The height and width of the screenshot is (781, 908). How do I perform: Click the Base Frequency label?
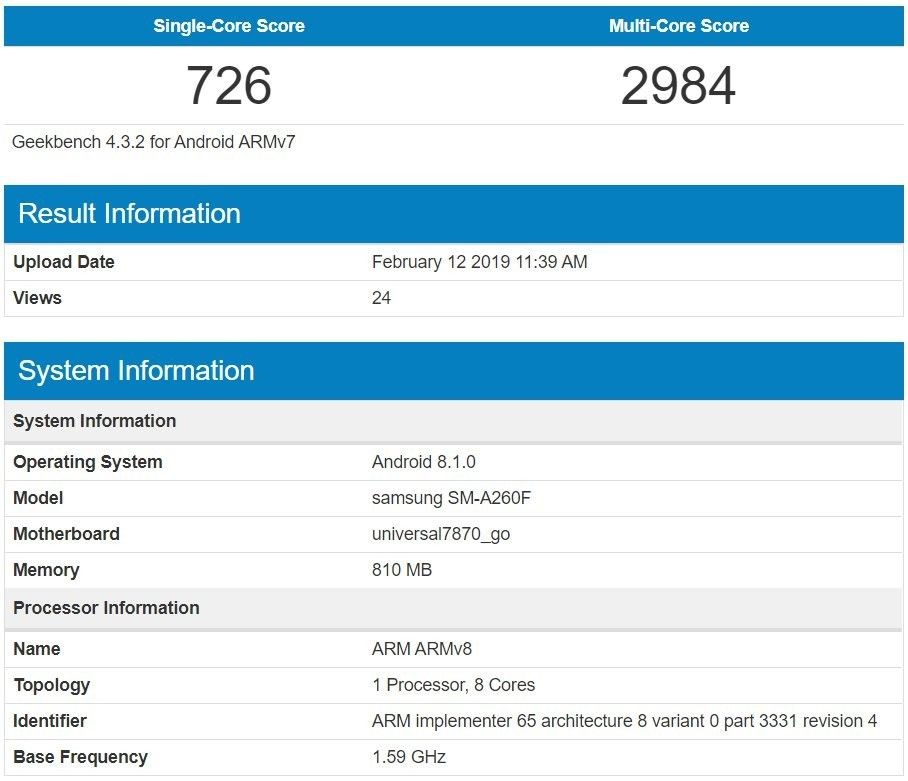(80, 757)
